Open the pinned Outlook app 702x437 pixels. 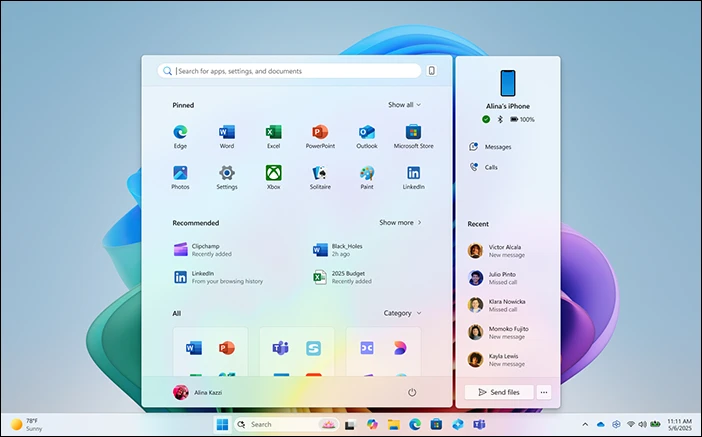(367, 137)
